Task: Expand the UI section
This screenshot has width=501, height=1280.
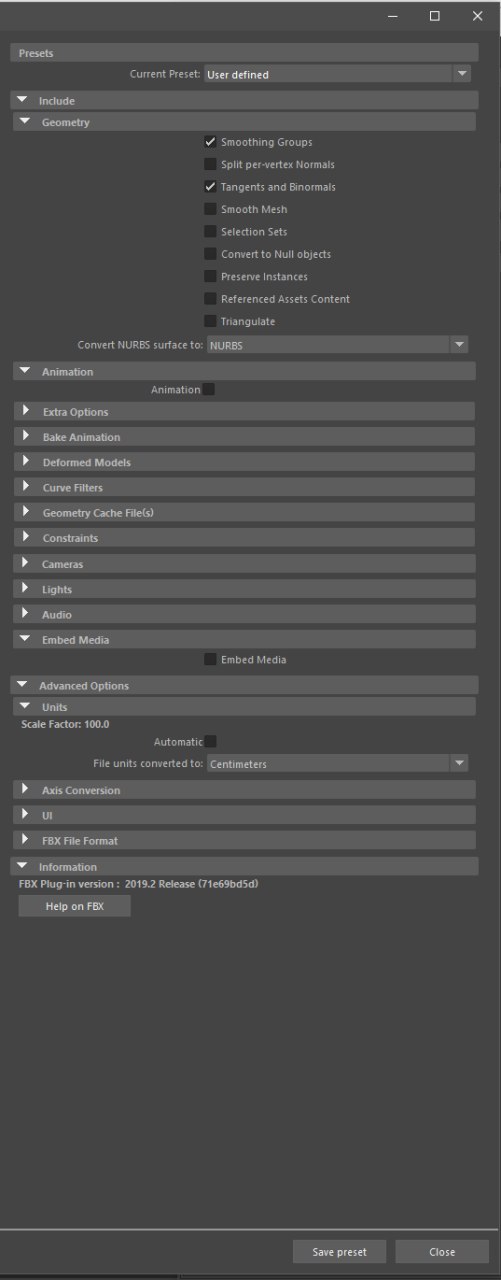Action: [244, 815]
